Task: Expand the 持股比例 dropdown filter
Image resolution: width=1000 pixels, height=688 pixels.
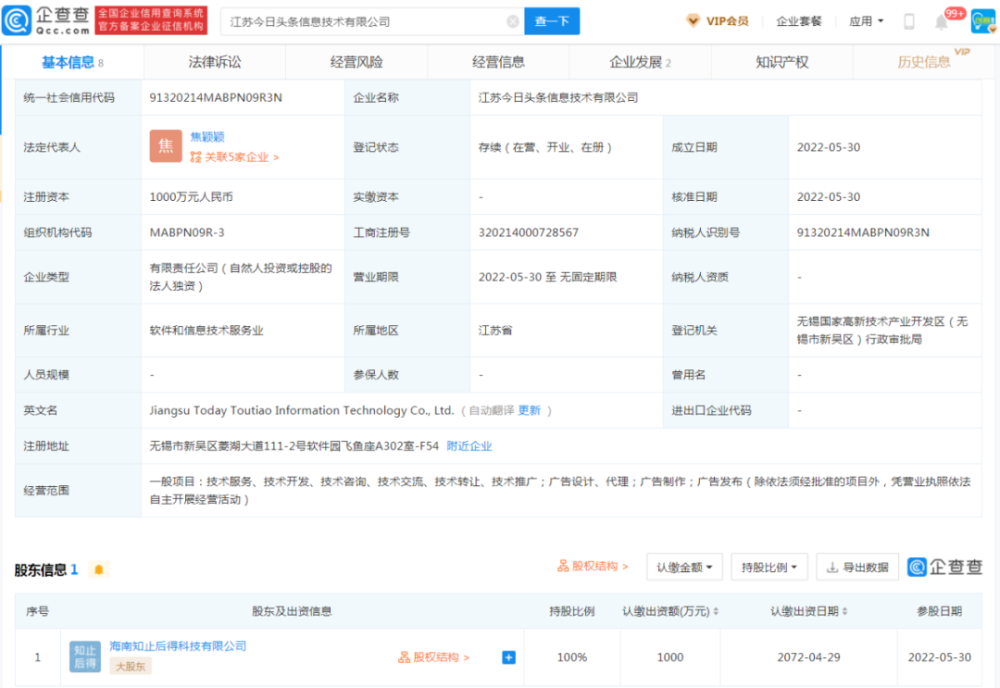Action: pos(769,567)
